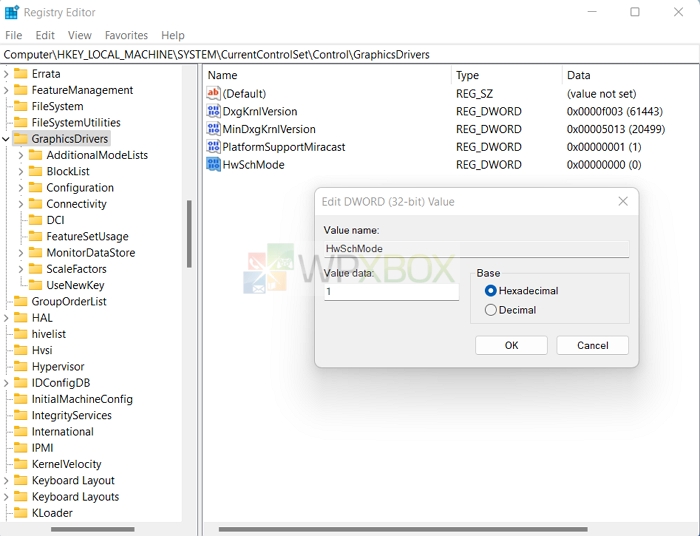This screenshot has height=536, width=700.
Task: Expand the BlockList subkey
Action: pyautogui.click(x=21, y=171)
